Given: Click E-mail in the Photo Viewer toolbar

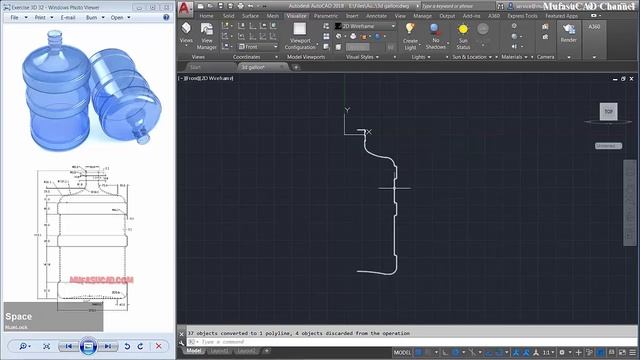Looking at the screenshot, I should [68, 18].
